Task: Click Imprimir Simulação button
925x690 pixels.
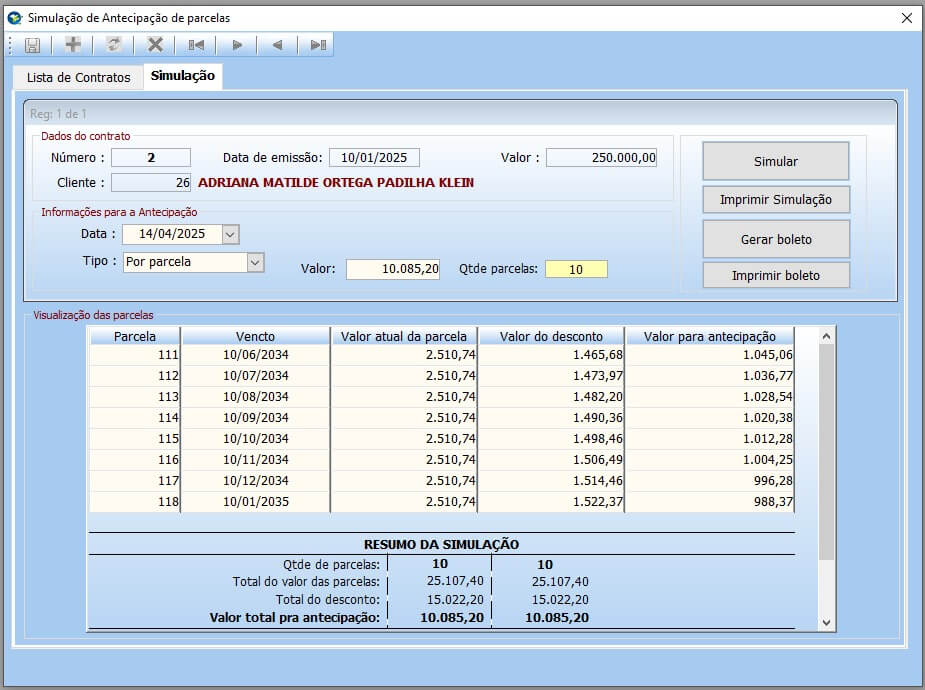Action: [775, 200]
